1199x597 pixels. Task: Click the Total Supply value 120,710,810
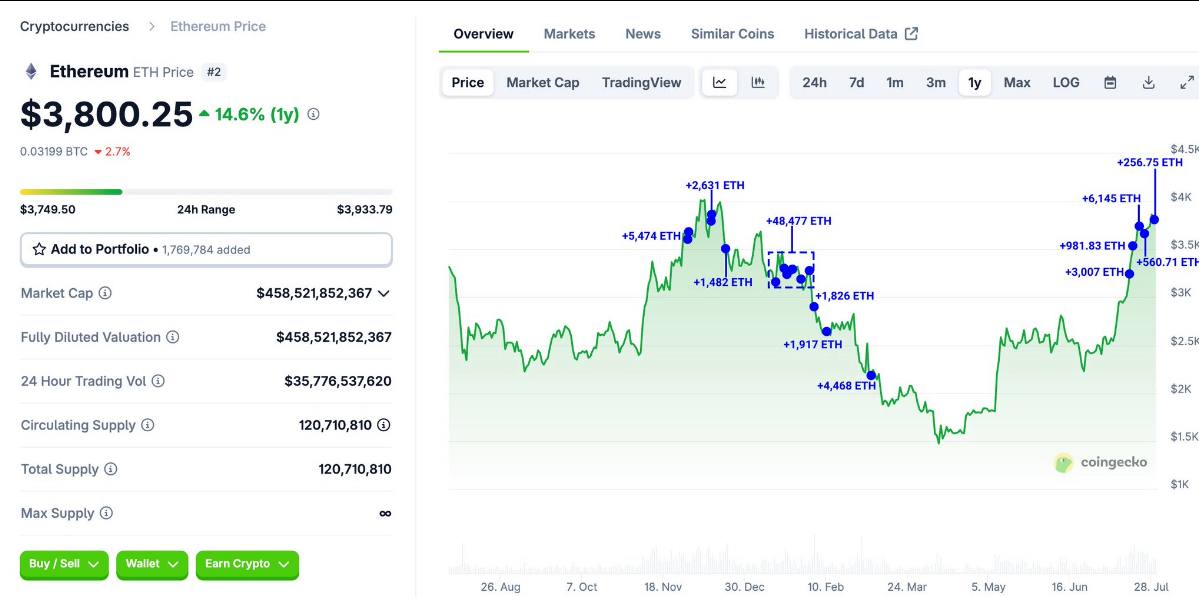point(355,469)
